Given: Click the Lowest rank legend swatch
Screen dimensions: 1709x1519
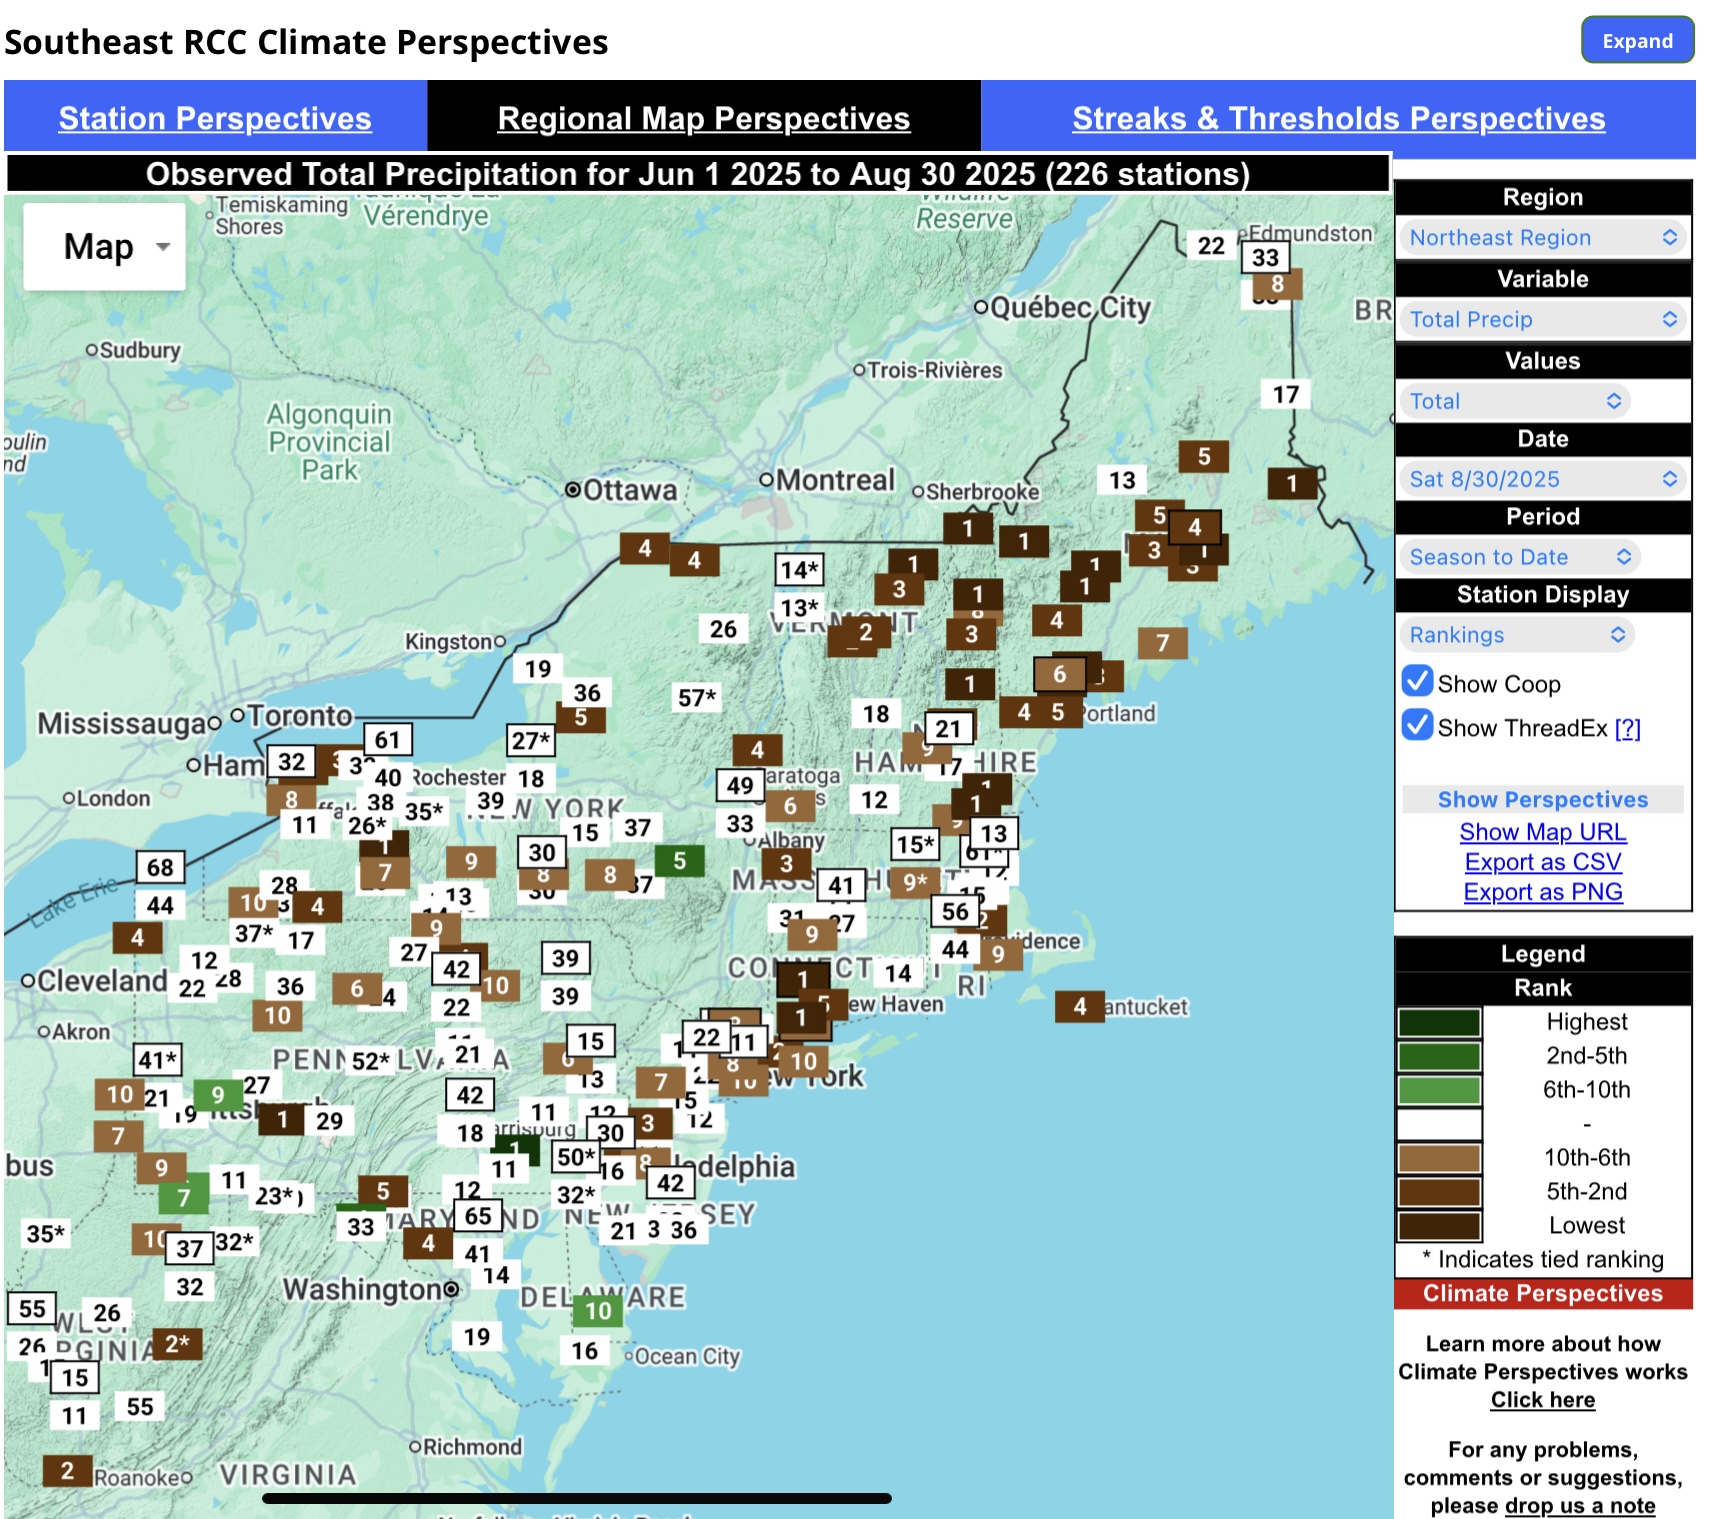Looking at the screenshot, I should (1439, 1226).
